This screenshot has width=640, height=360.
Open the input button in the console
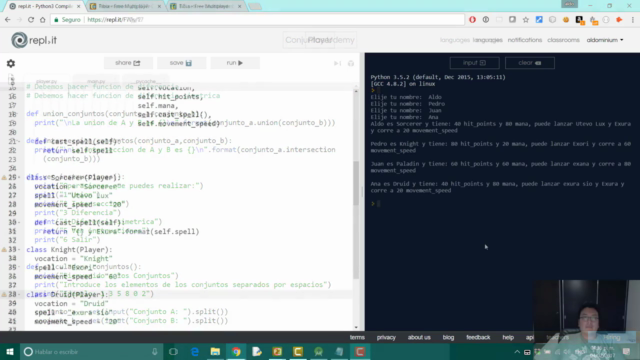pos(474,63)
